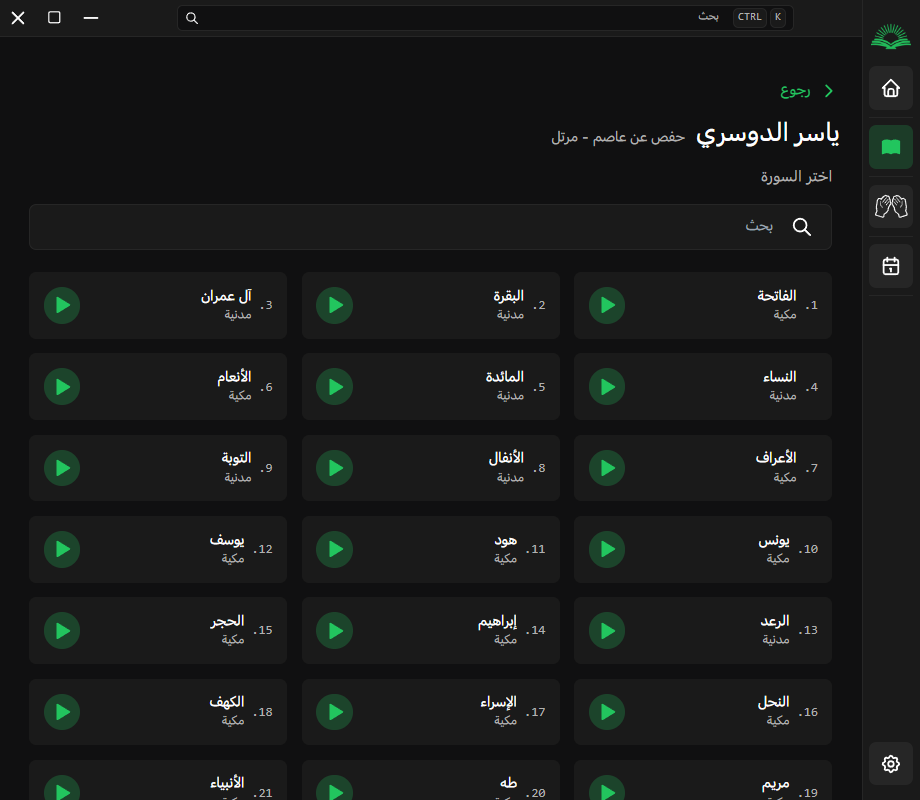
Task: Click the magnifier icon in surah search
Action: point(801,227)
